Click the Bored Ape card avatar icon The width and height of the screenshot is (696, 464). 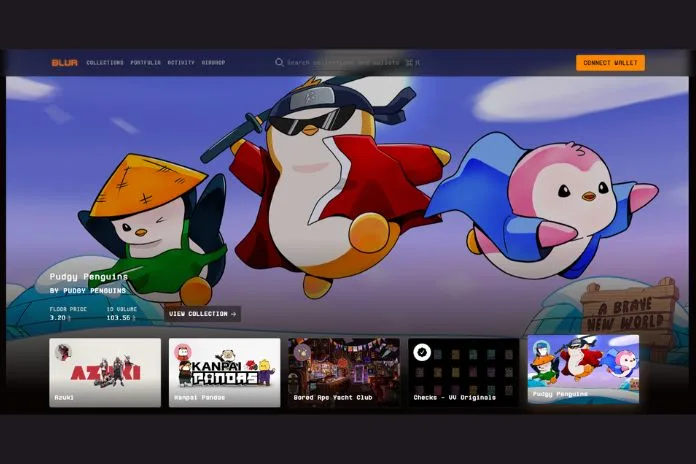(x=302, y=353)
